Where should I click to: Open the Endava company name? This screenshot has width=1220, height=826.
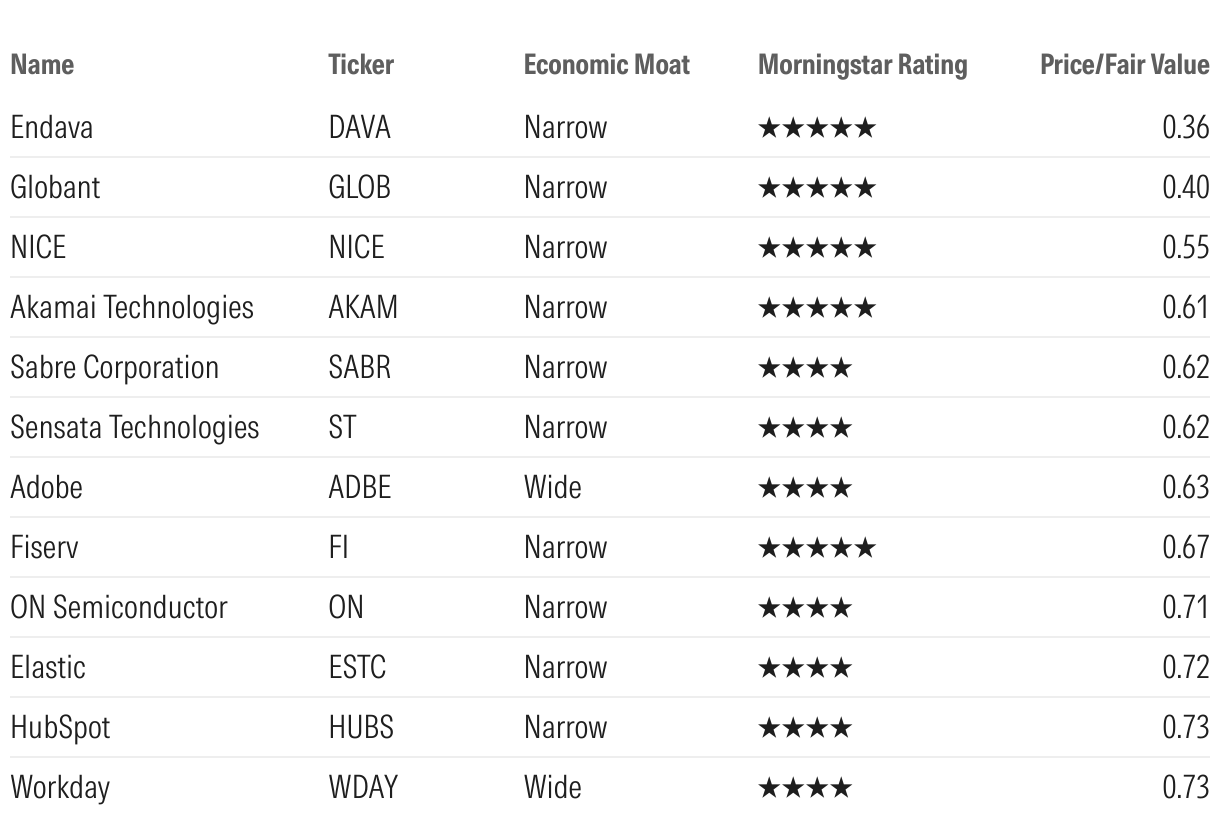point(52,127)
